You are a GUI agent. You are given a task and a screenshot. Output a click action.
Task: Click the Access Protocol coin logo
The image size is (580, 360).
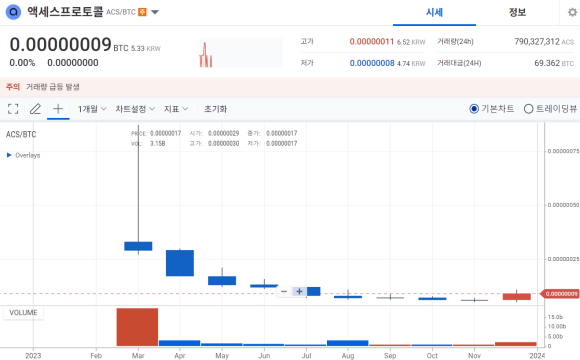click(x=13, y=12)
